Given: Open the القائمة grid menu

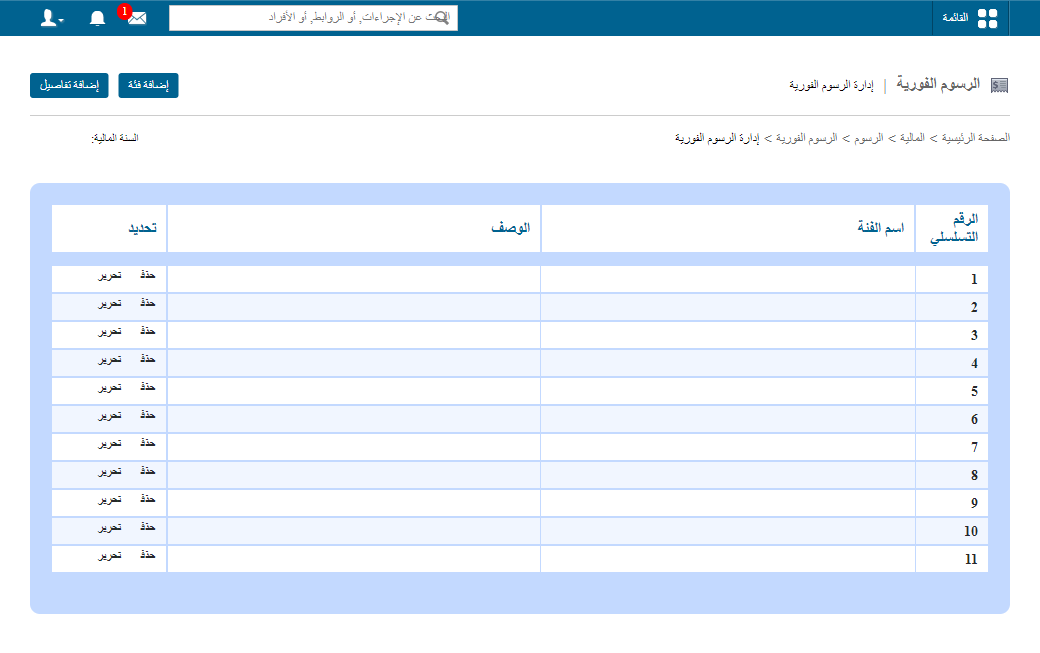Looking at the screenshot, I should [x=970, y=18].
